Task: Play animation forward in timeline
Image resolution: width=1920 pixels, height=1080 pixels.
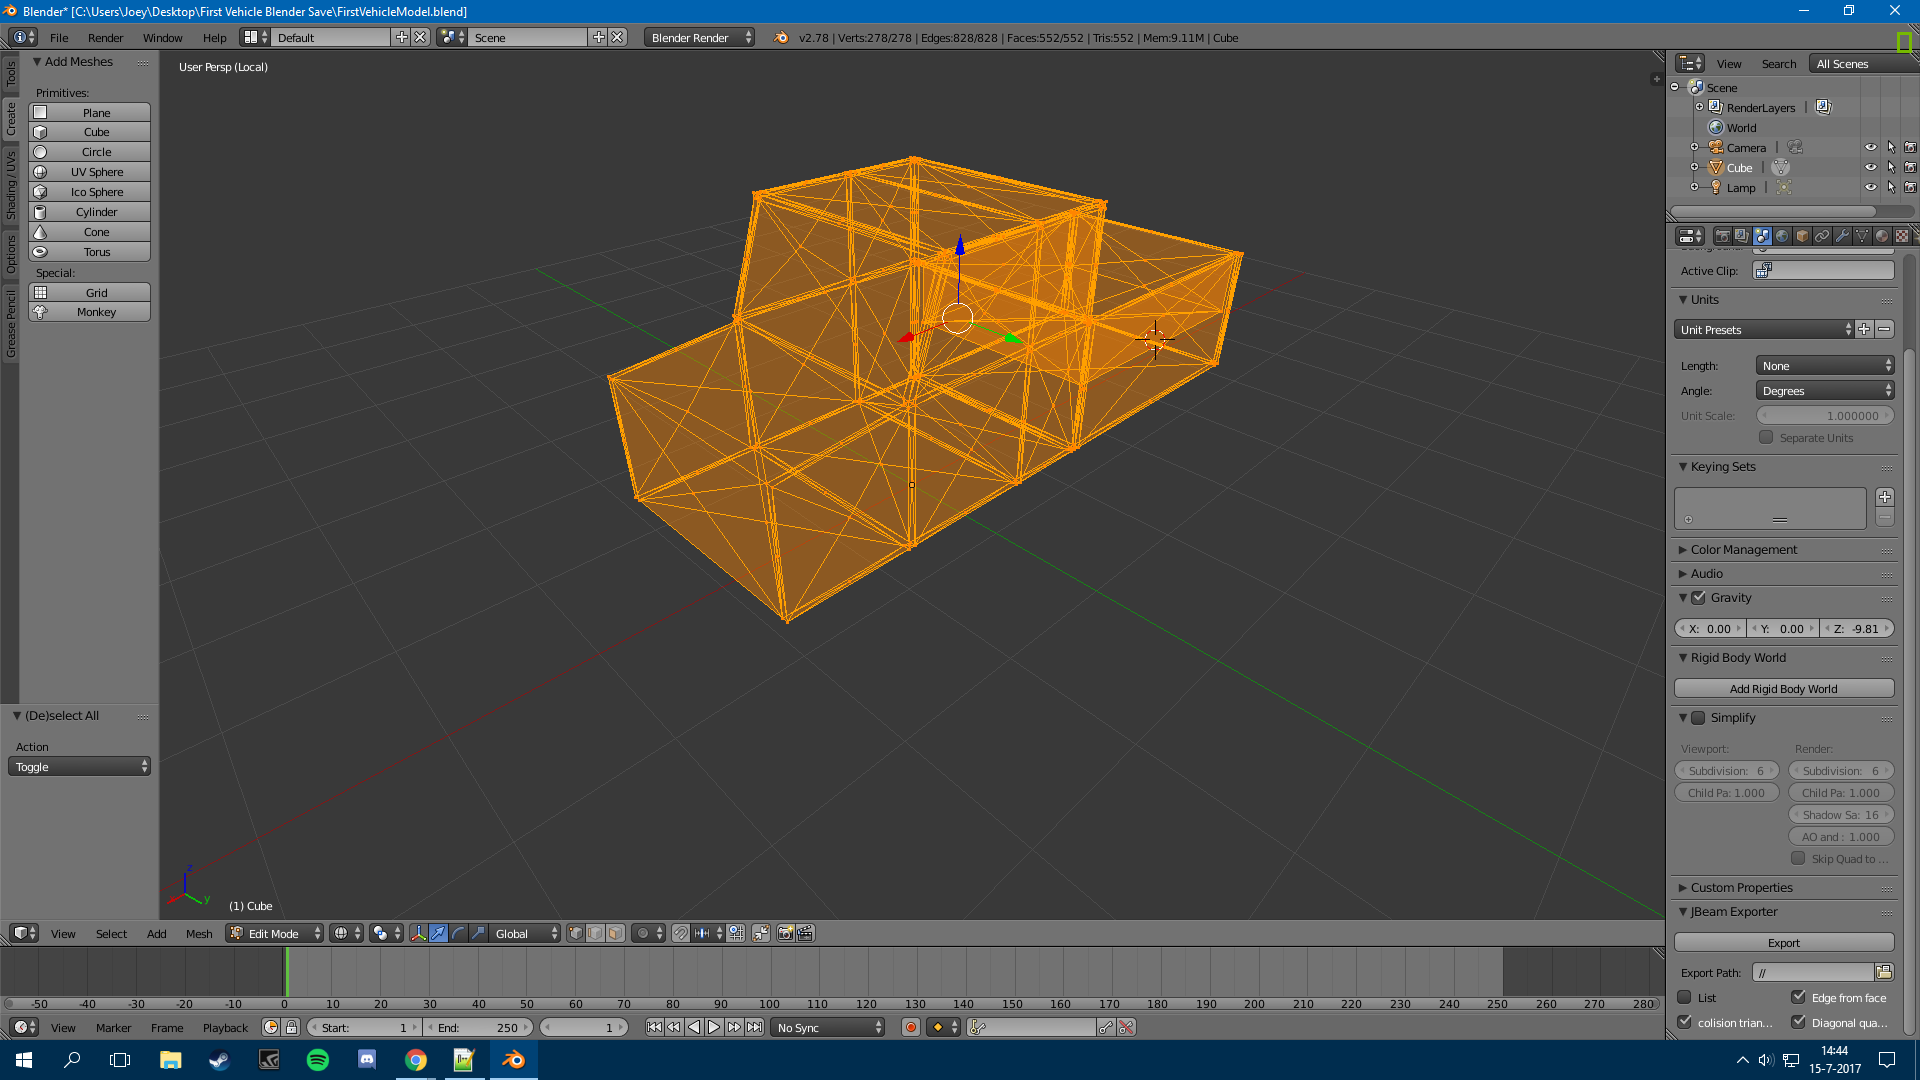Action: [714, 1027]
